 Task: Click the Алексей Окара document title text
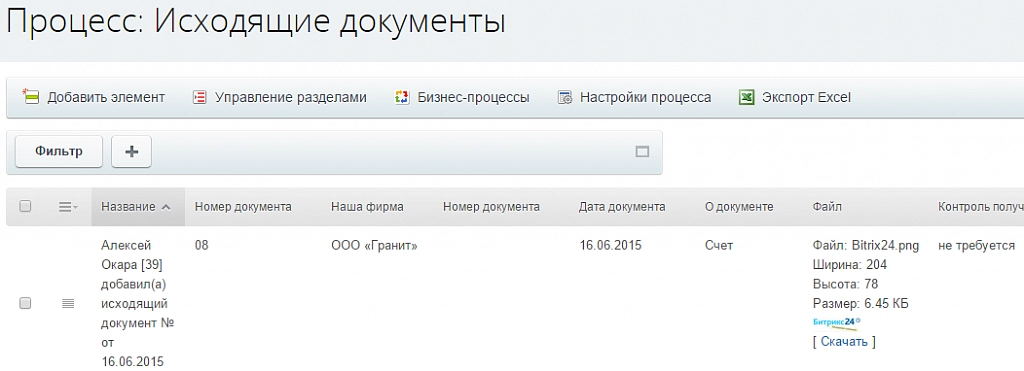point(138,303)
